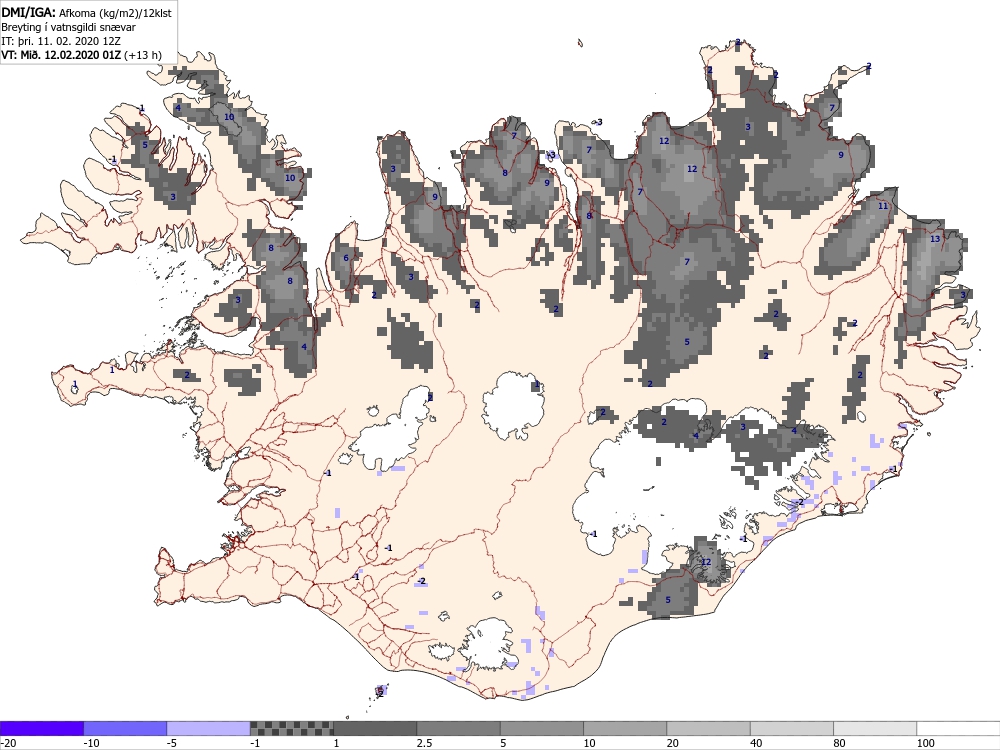Click the map value 13 in the east
This screenshot has width=1000, height=750.
coord(935,239)
